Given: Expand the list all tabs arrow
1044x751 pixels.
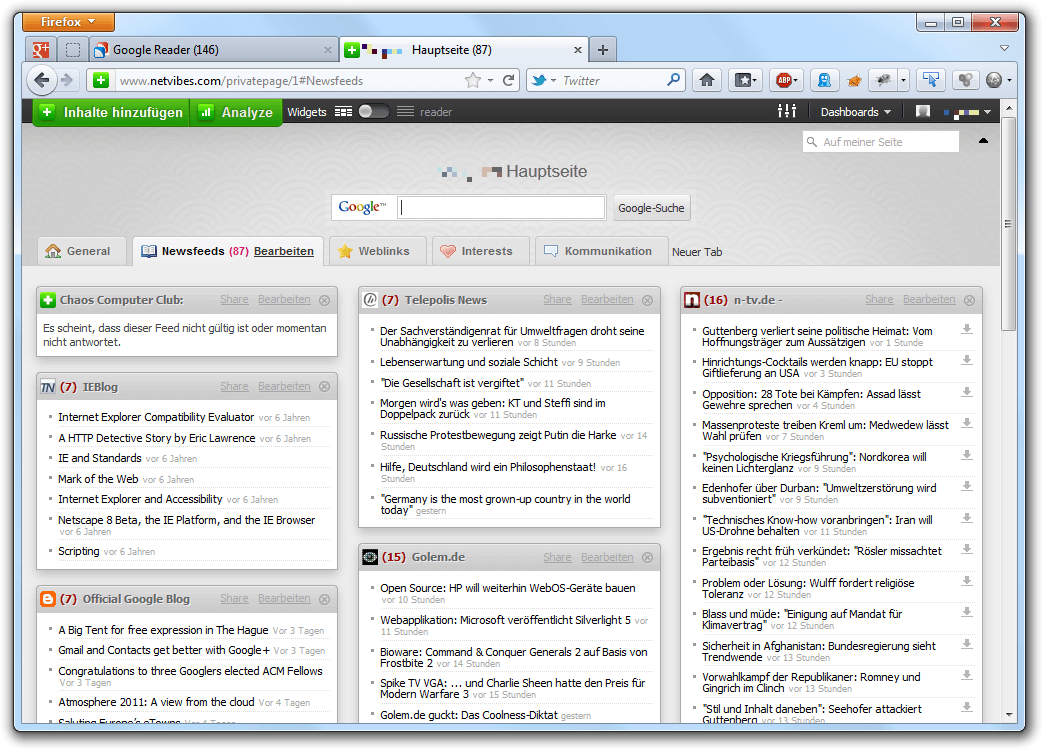Looking at the screenshot, I should click(x=1004, y=48).
